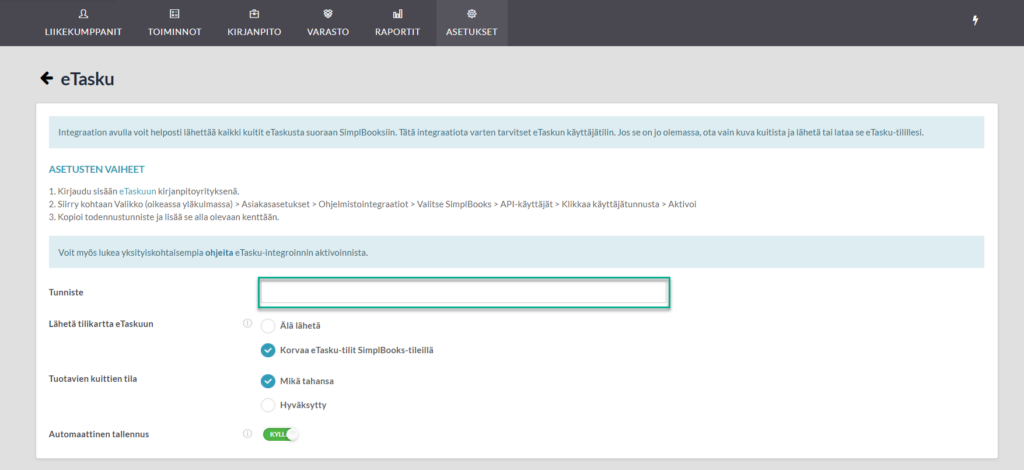
Task: Click the Lähetä tilikartta eTaskuun label
Action: pos(101,323)
